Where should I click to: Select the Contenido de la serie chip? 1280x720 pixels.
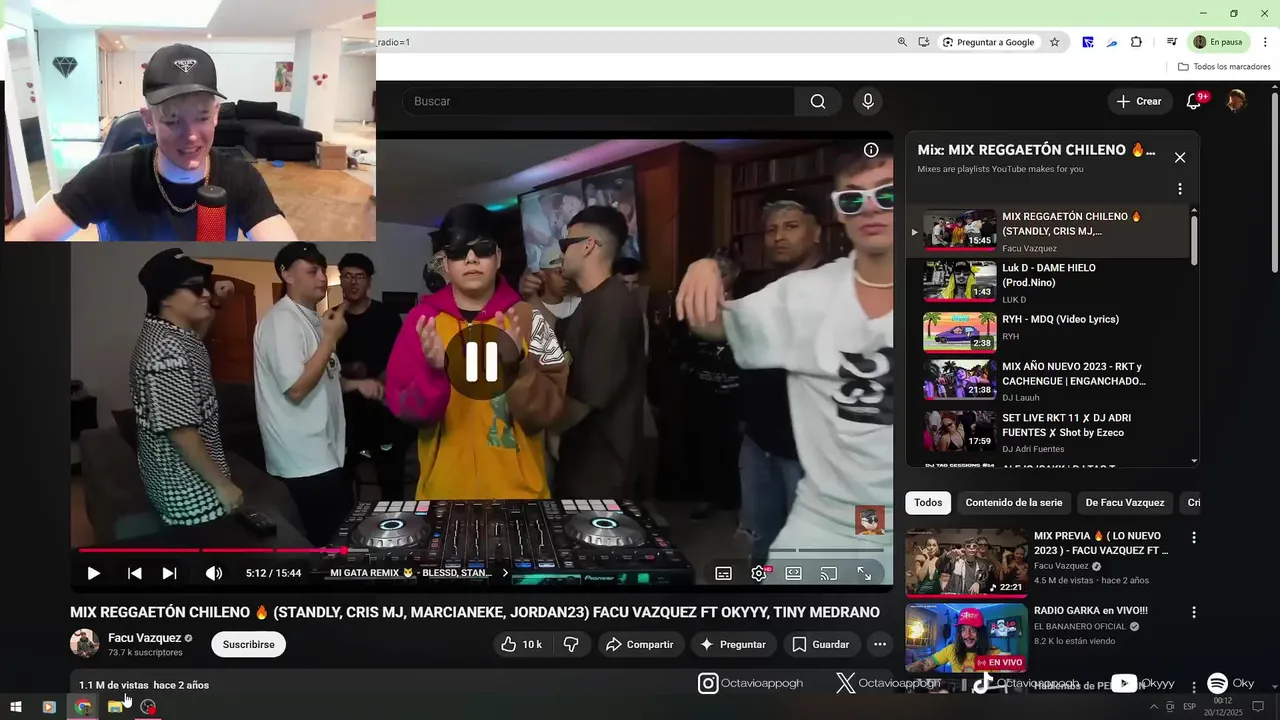[x=1014, y=502]
